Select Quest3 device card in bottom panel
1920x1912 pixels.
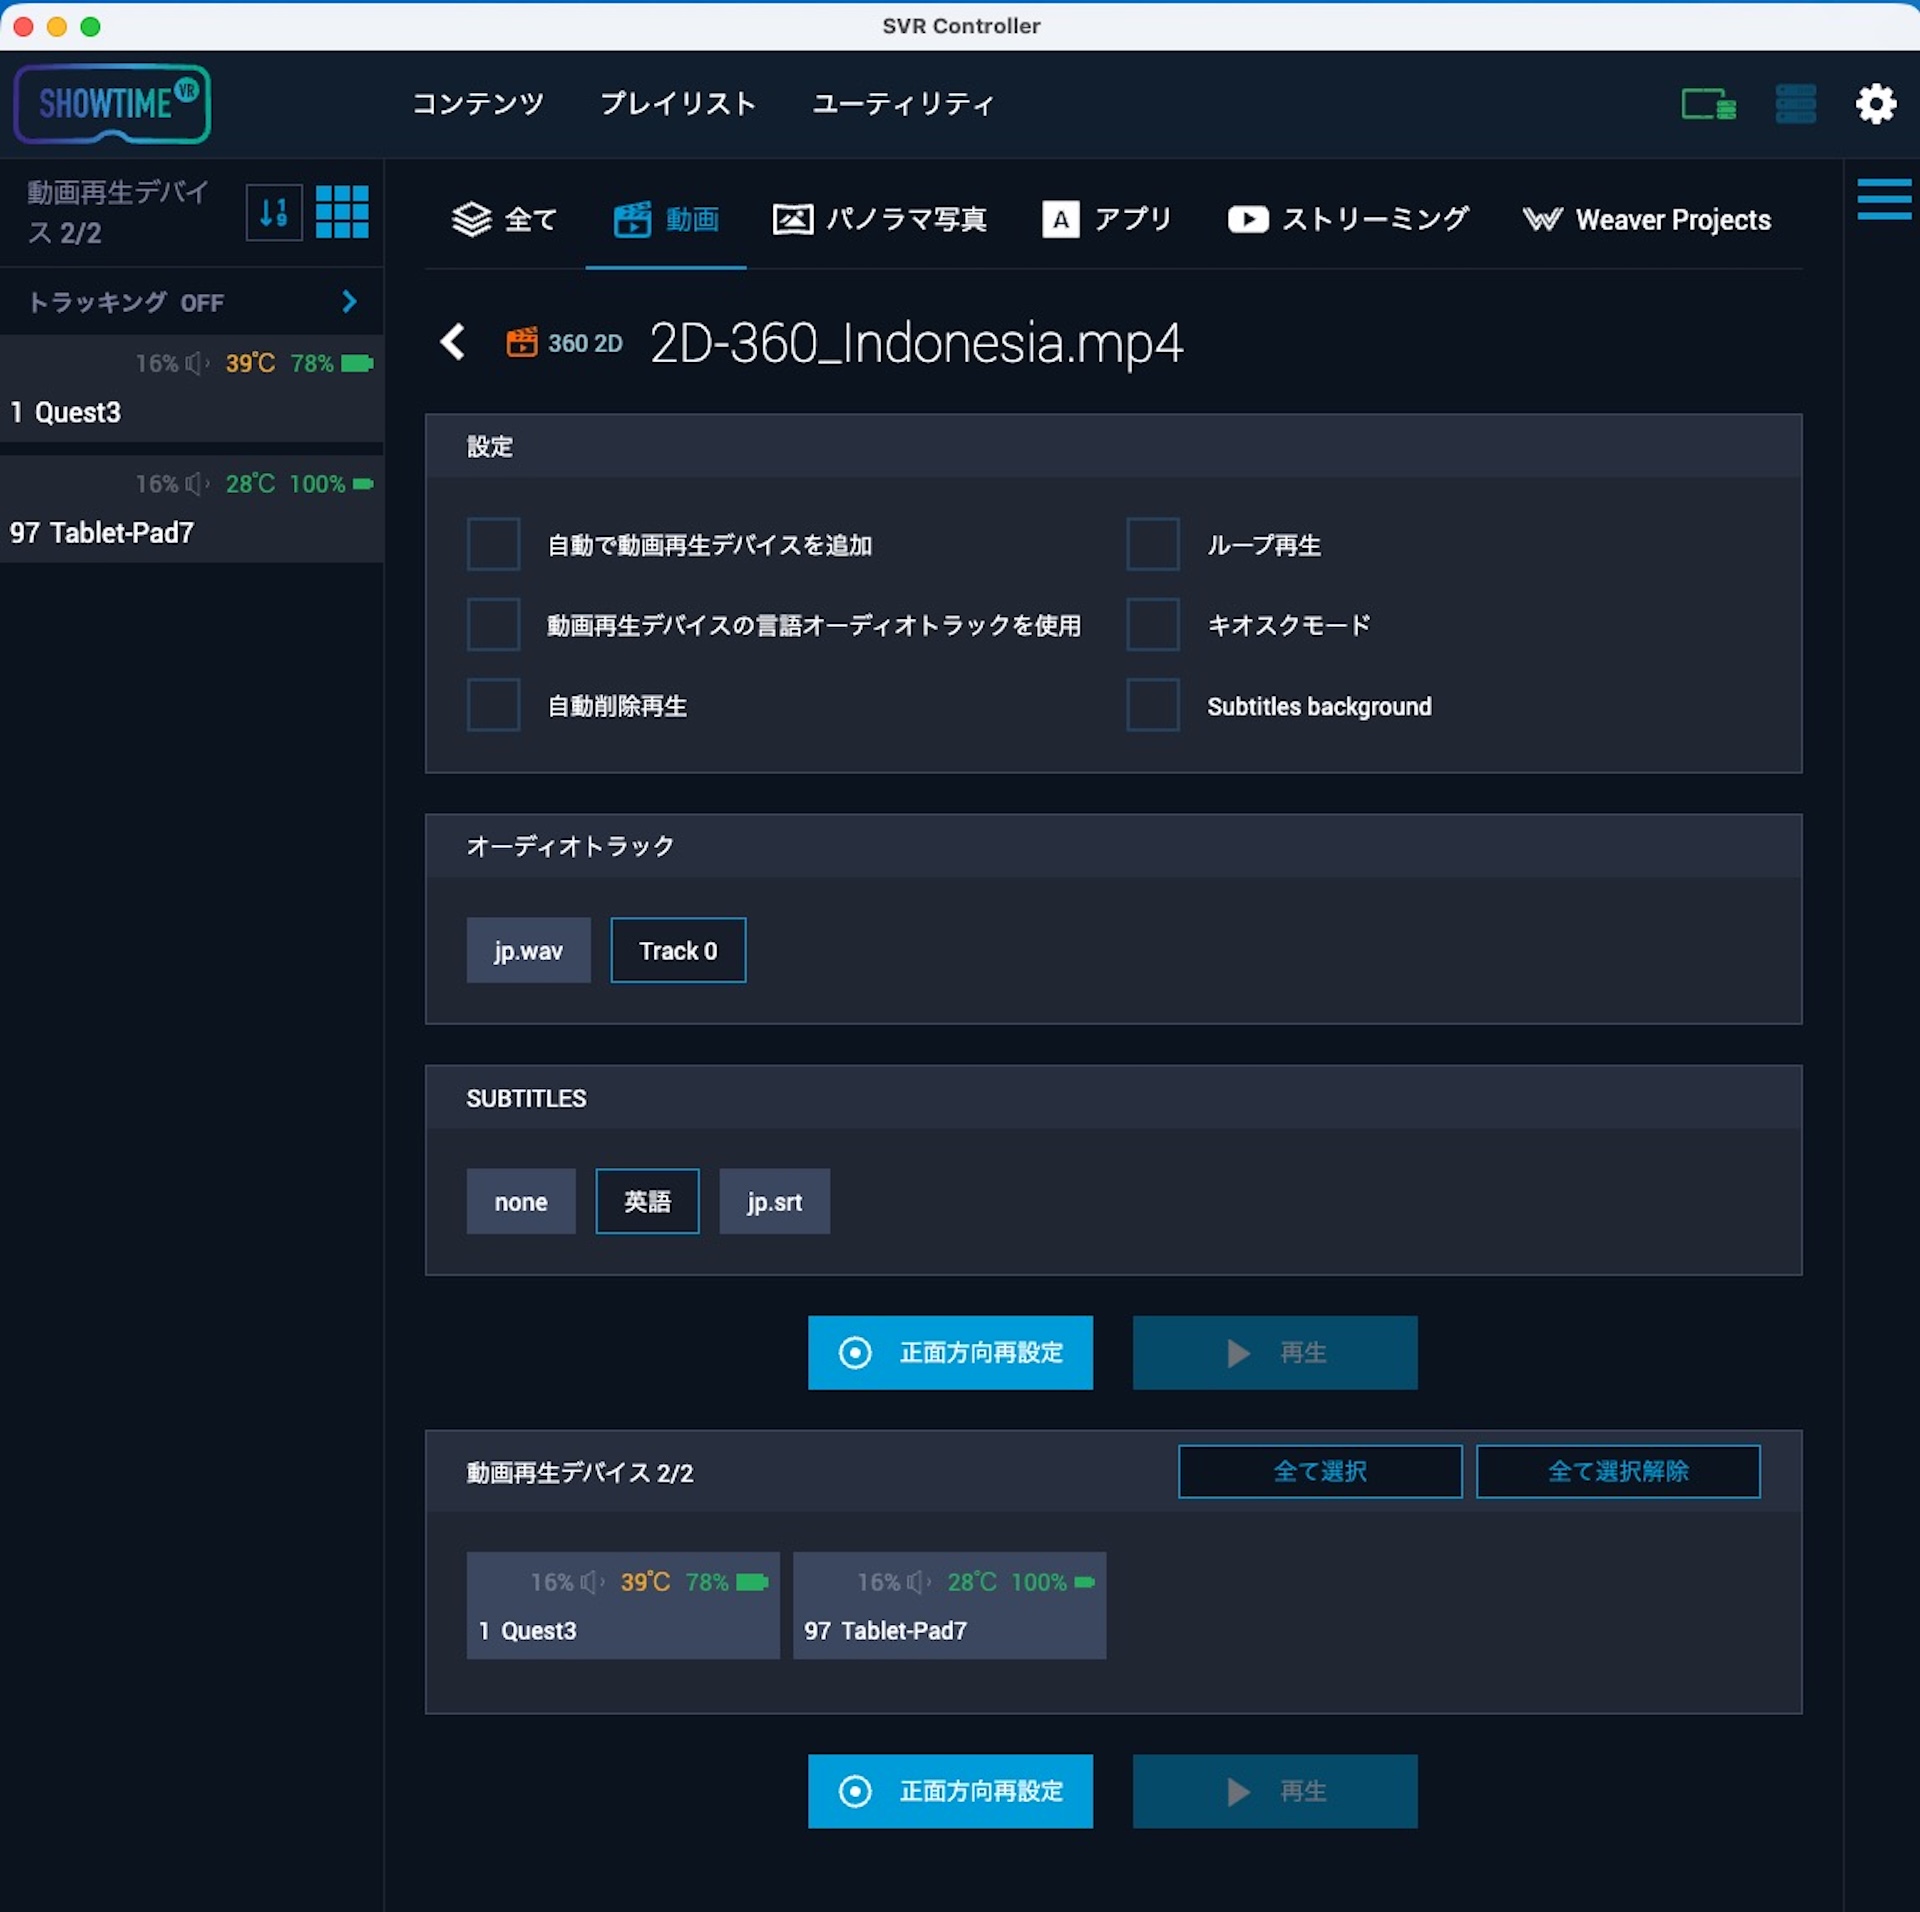pos(623,1605)
